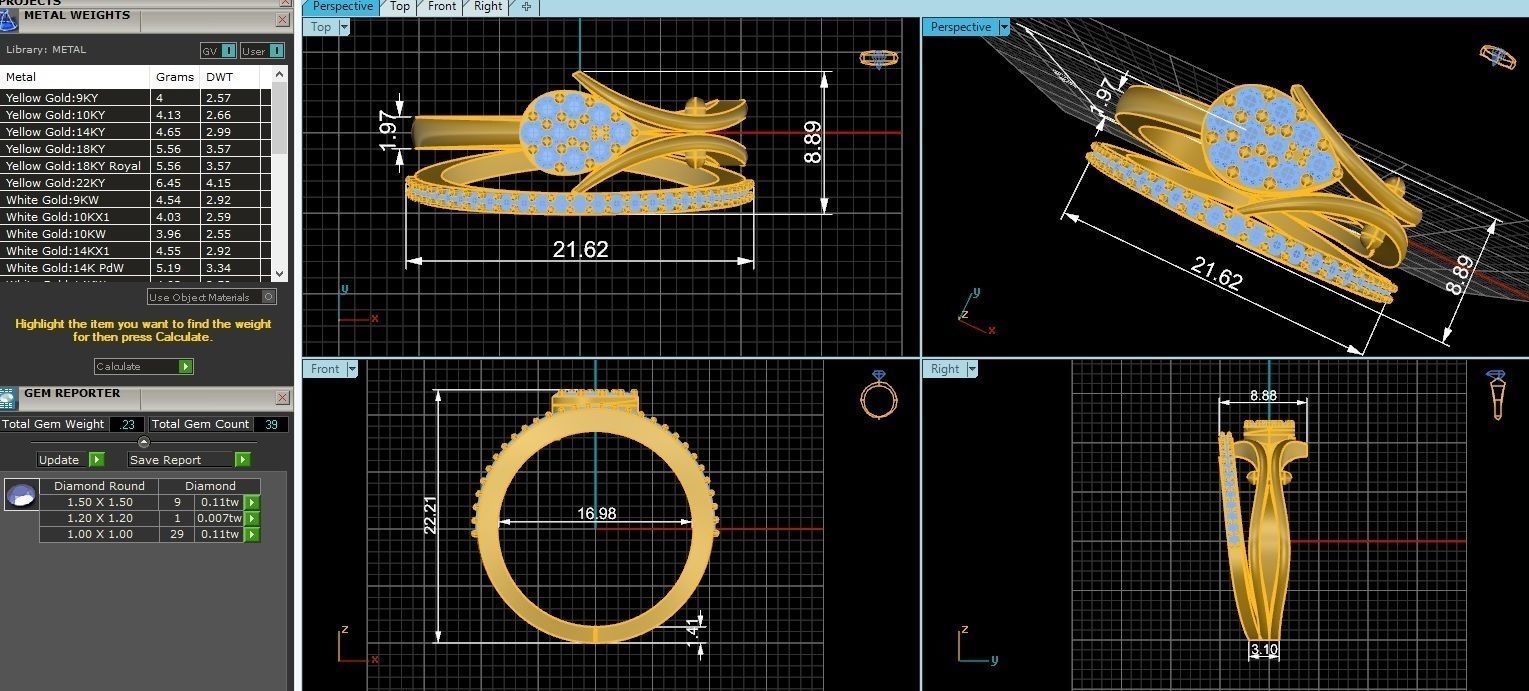Select Yellow Gold:18KY row
This screenshot has height=691, width=1529.
point(135,149)
